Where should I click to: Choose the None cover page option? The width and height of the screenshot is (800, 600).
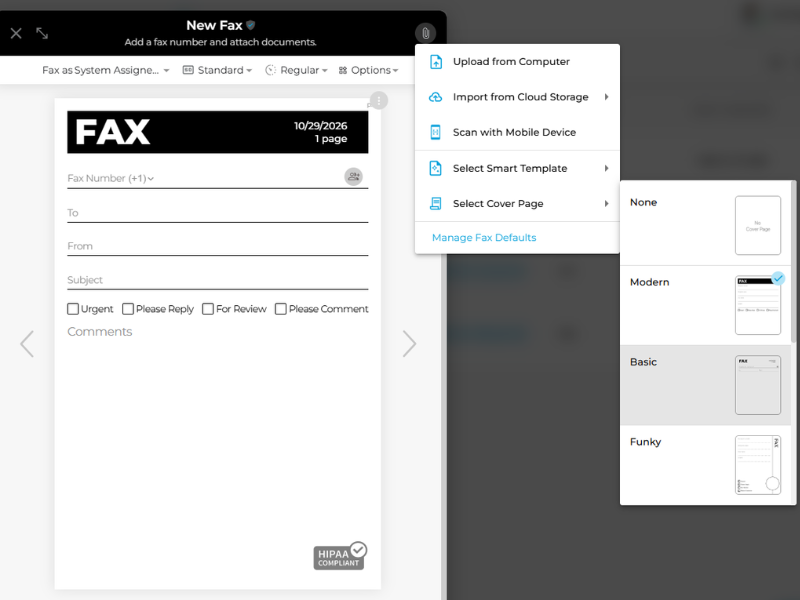[706, 224]
